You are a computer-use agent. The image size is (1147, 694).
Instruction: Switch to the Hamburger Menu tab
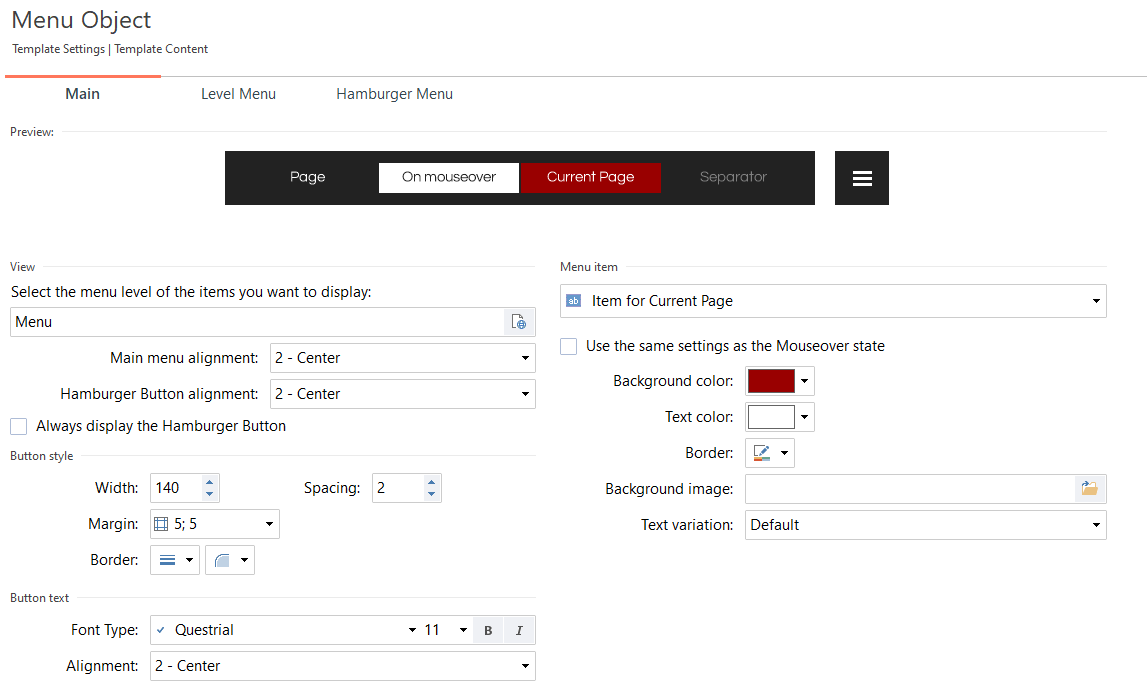coord(394,94)
